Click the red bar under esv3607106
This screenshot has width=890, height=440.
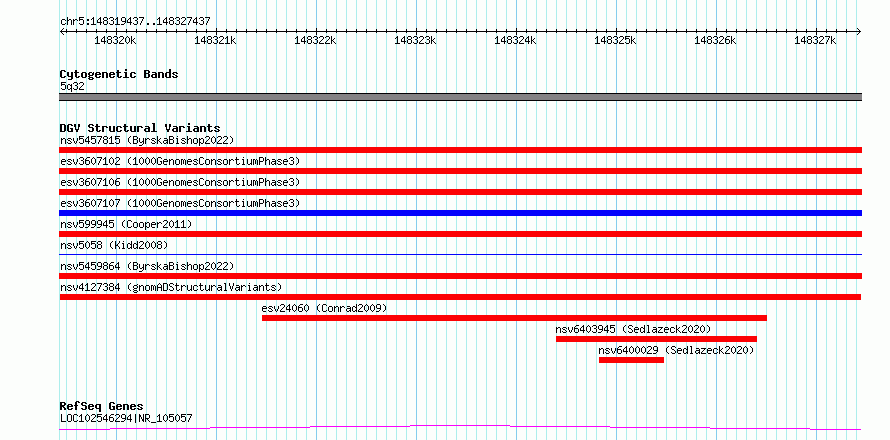tap(460, 192)
